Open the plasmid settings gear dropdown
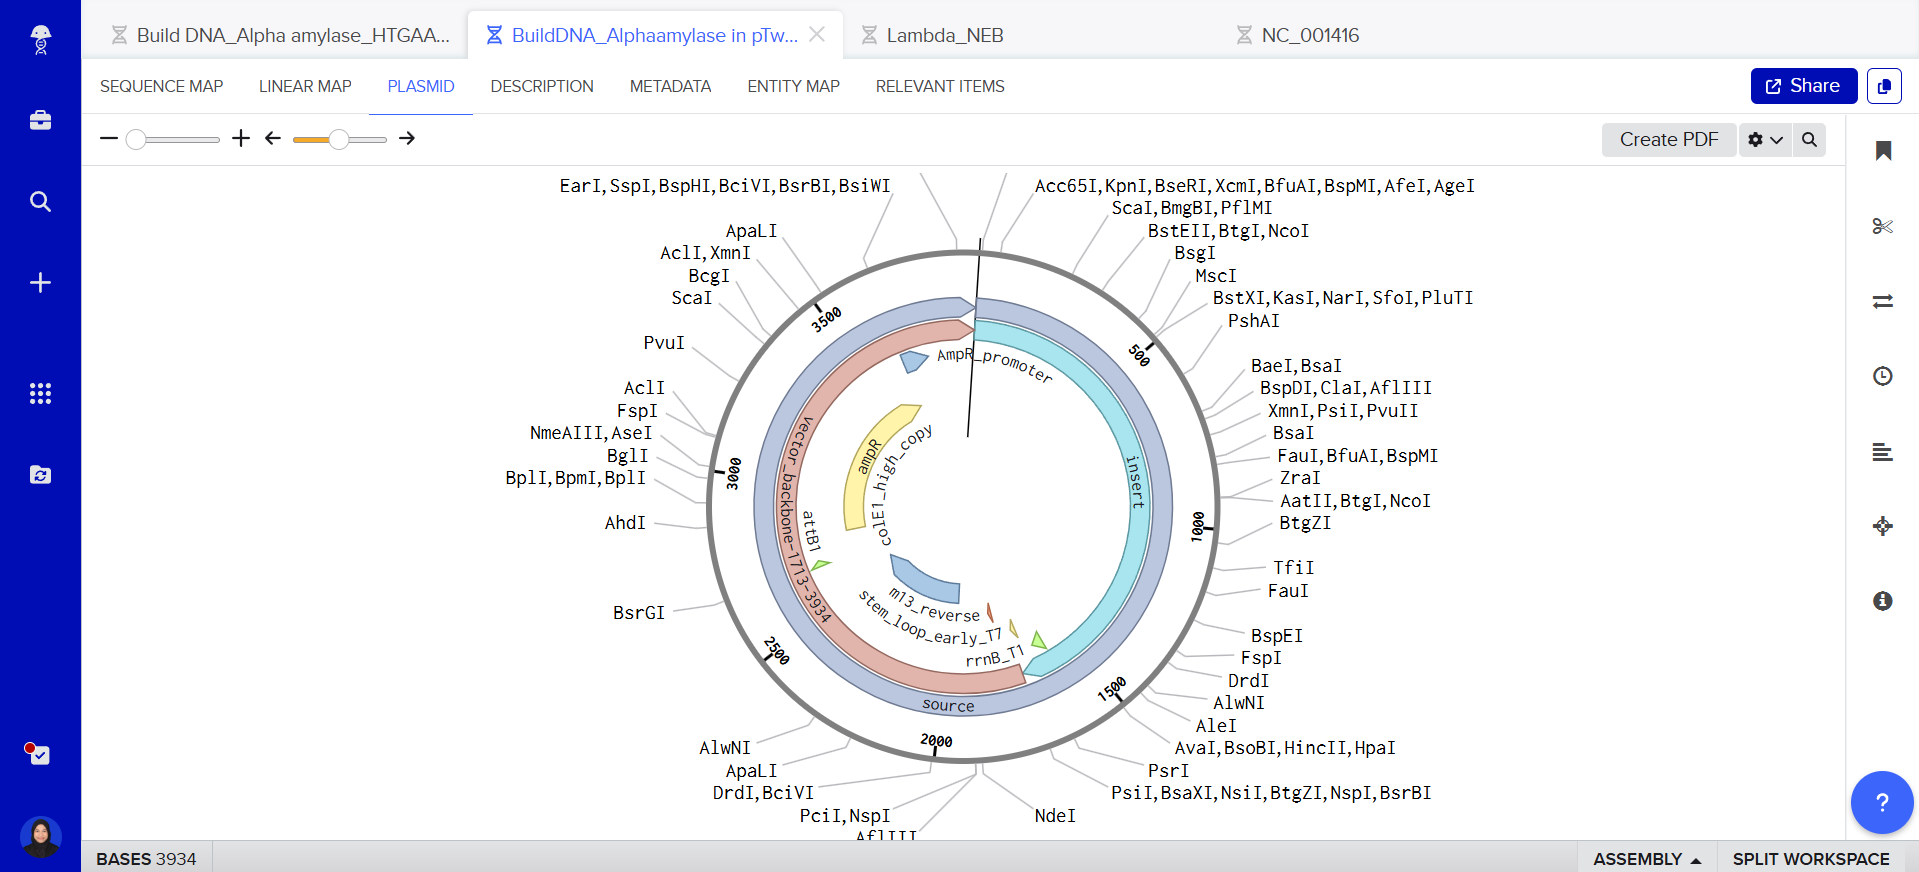Viewport: 1919px width, 872px height. (1764, 140)
